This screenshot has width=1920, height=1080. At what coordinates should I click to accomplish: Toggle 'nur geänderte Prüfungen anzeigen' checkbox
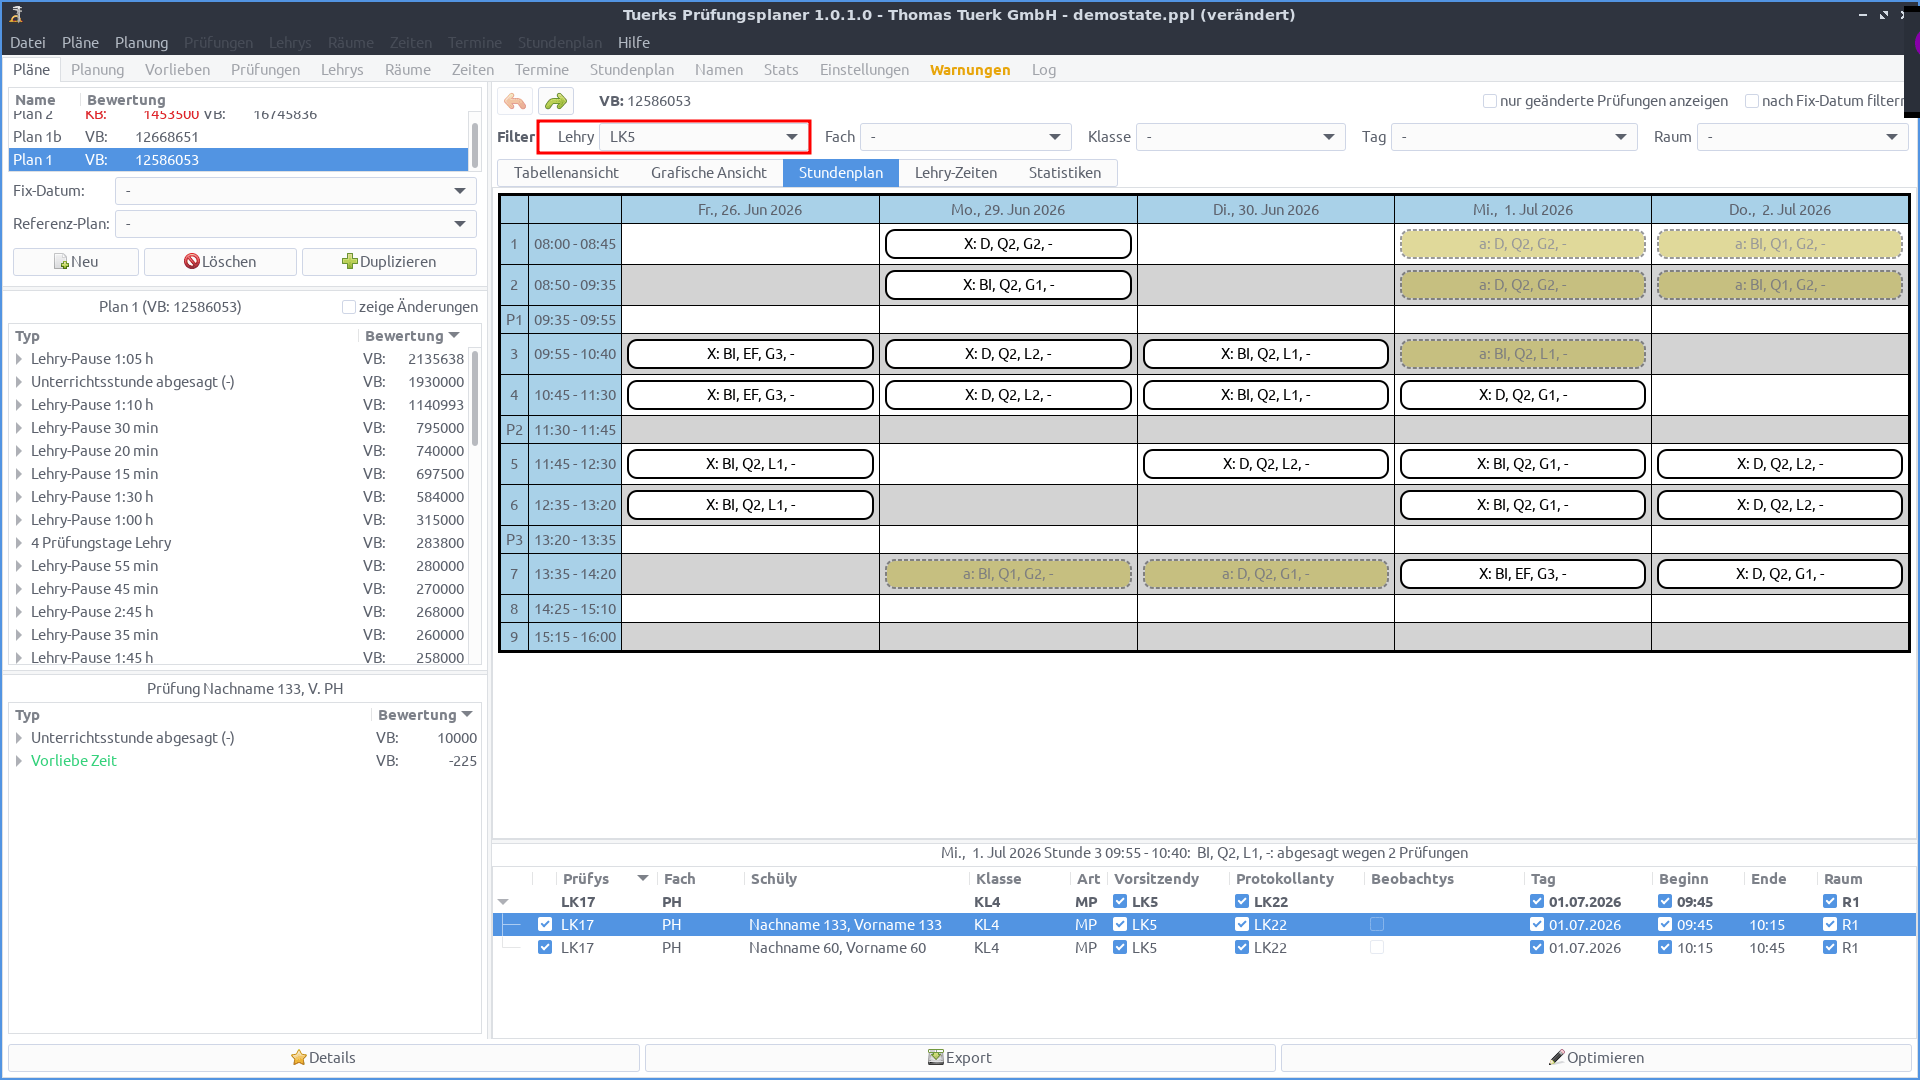click(1490, 101)
